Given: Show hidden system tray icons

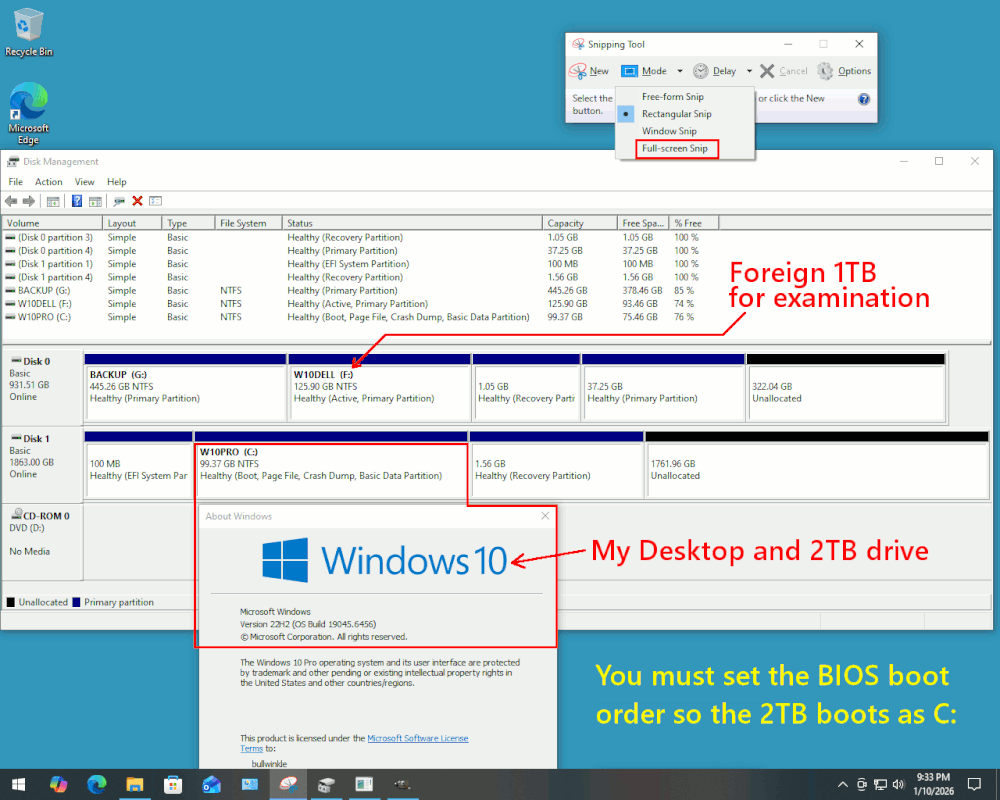Looking at the screenshot, I should [x=842, y=785].
